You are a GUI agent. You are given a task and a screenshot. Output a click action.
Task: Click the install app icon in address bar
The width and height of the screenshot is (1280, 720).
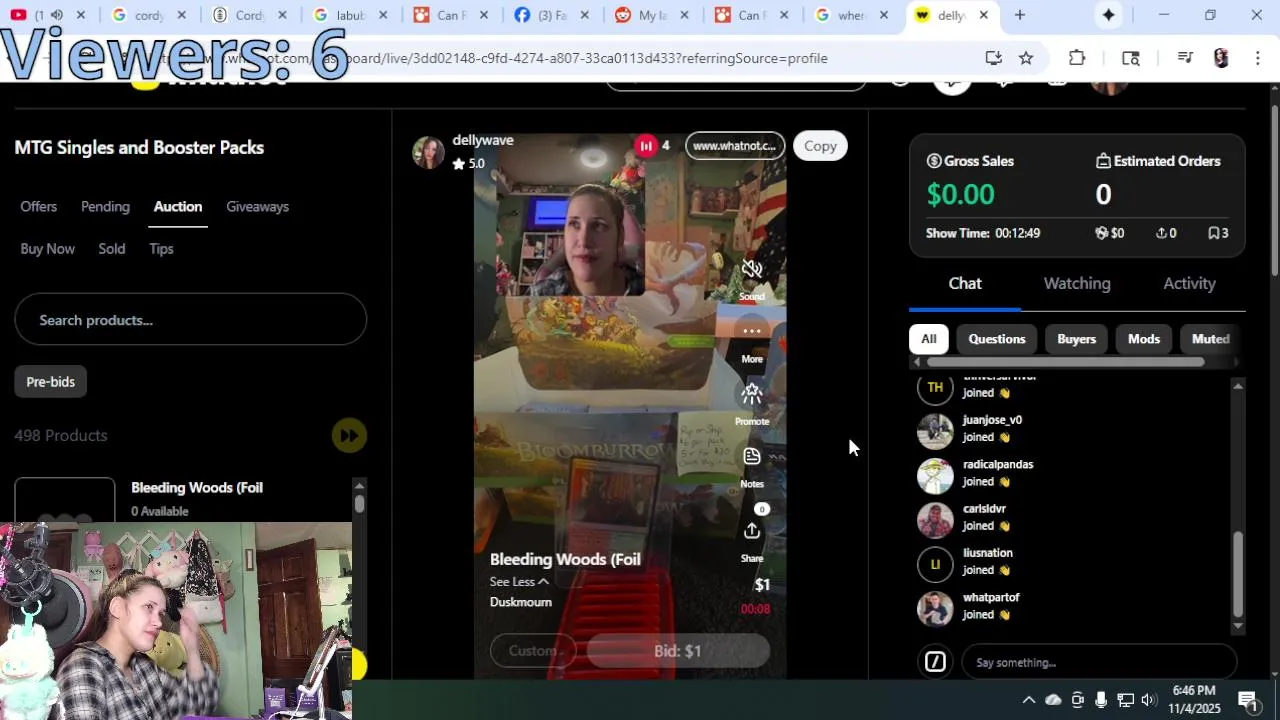point(993,58)
